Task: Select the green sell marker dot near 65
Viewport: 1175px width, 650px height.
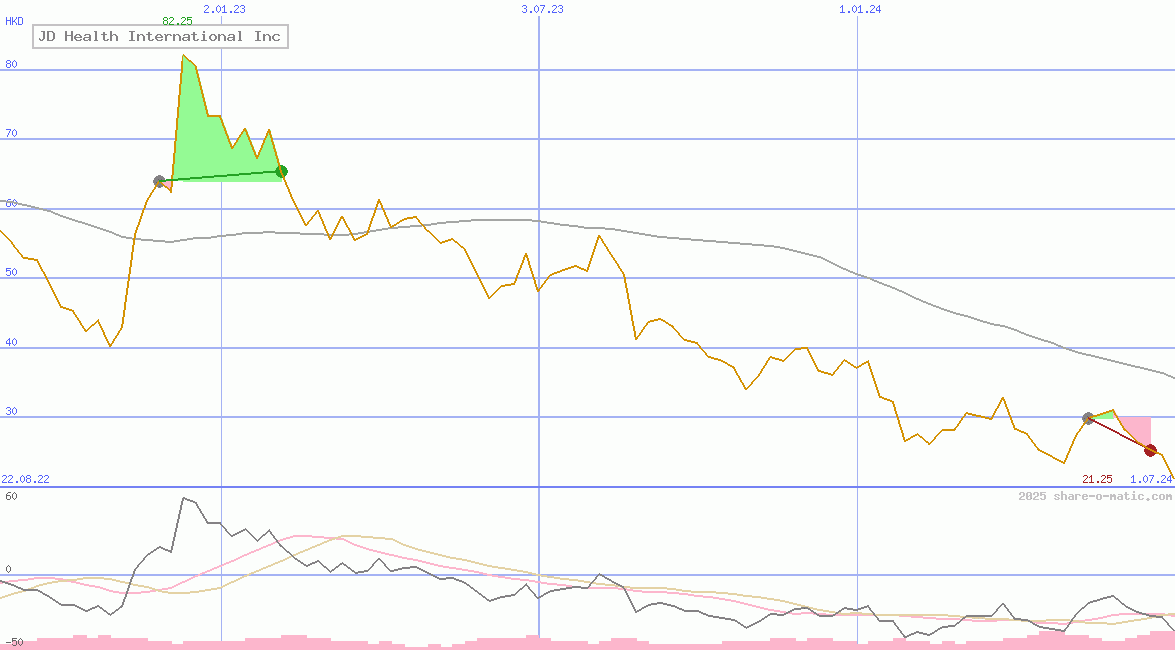Action: [282, 172]
